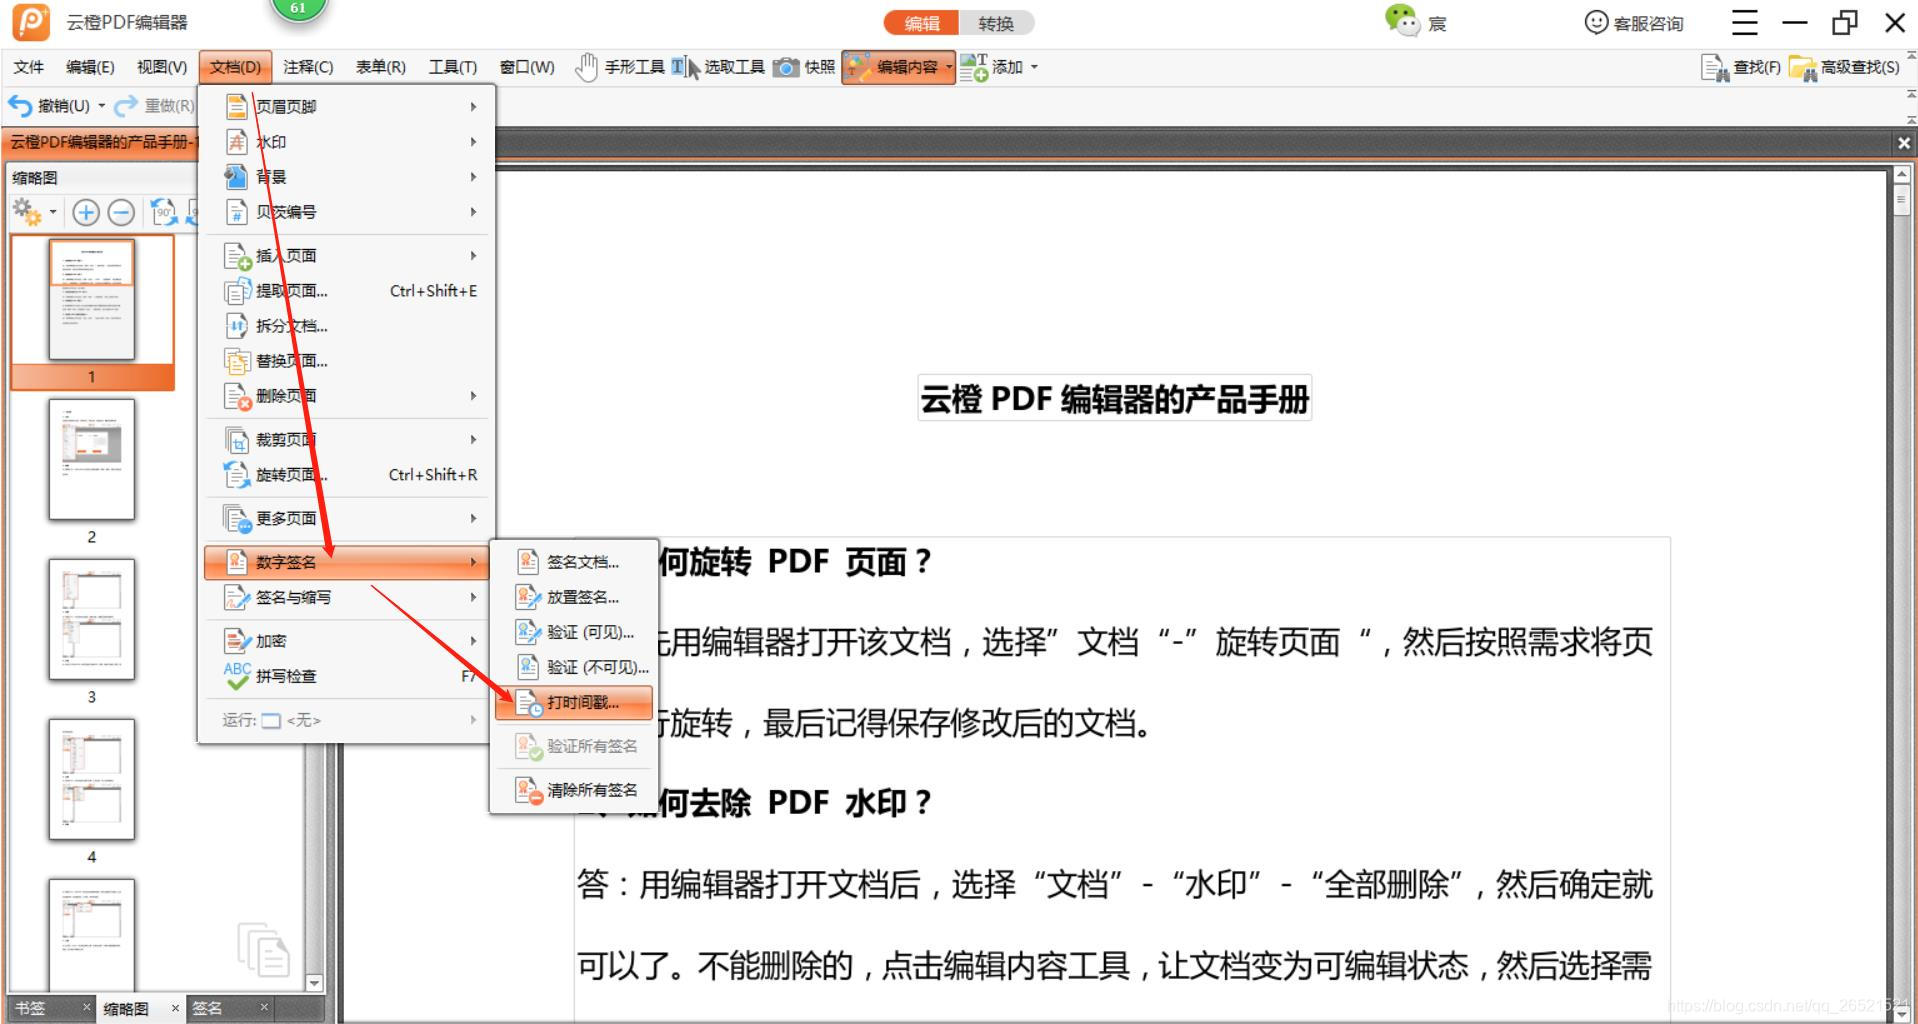1918x1024 pixels.
Task: Choose 清除所有签名 in the submenu
Action: pyautogui.click(x=574, y=790)
